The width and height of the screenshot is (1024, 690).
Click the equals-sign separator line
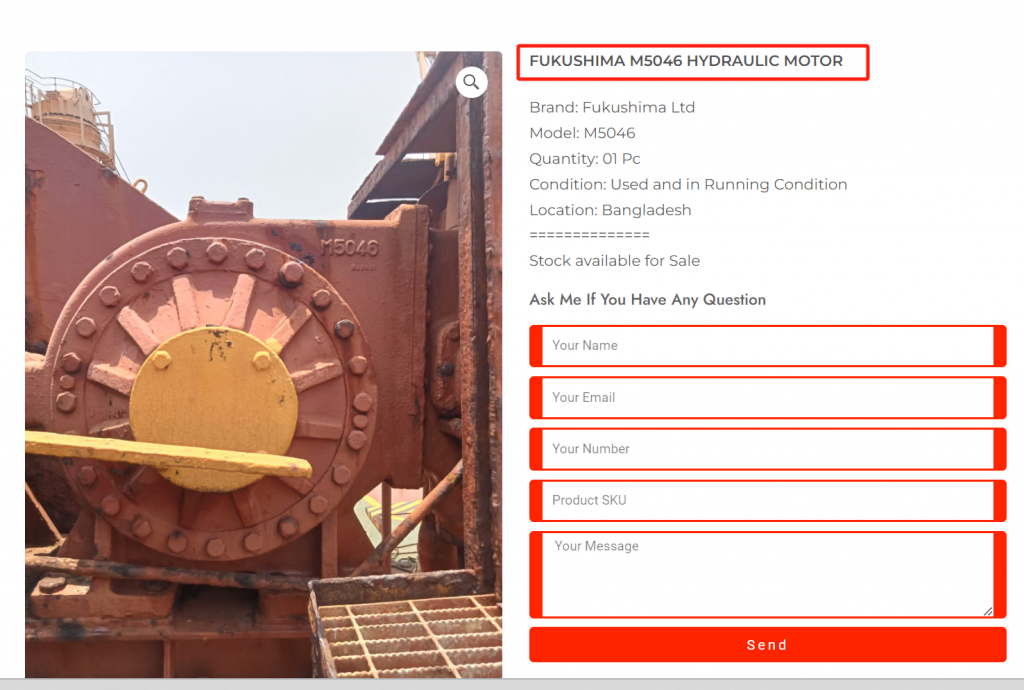589,235
